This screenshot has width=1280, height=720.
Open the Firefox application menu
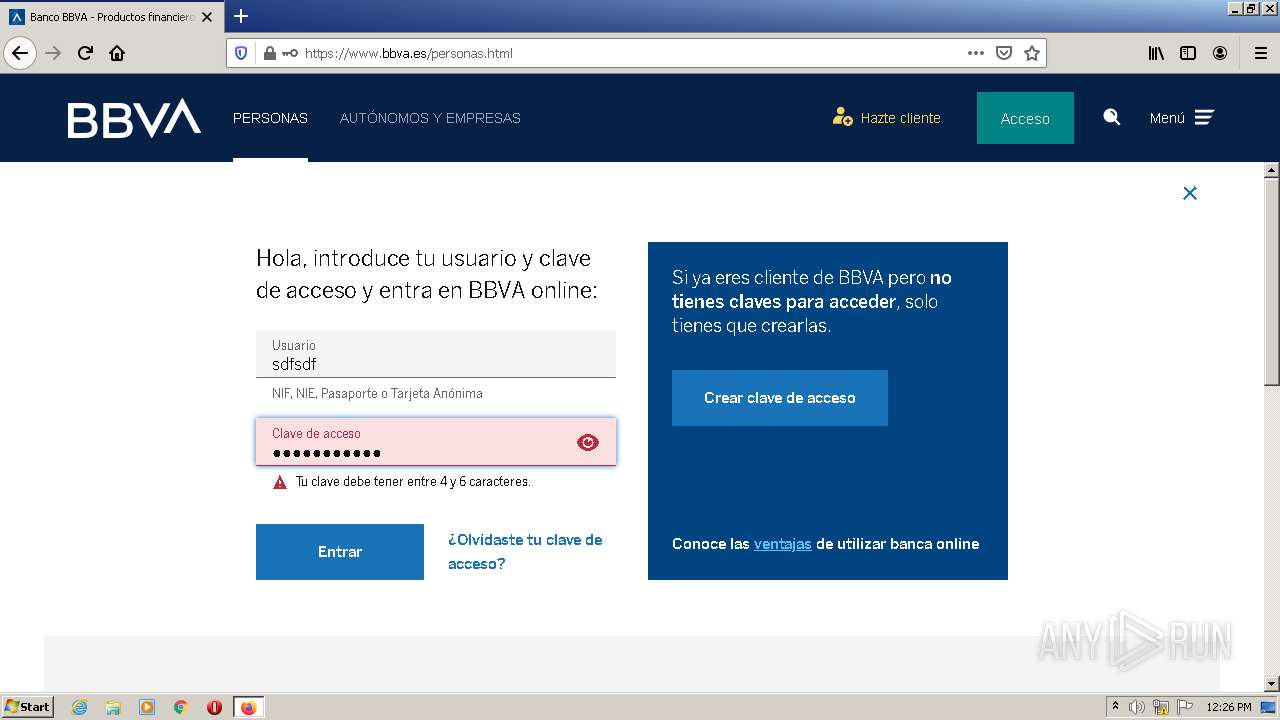(1260, 53)
